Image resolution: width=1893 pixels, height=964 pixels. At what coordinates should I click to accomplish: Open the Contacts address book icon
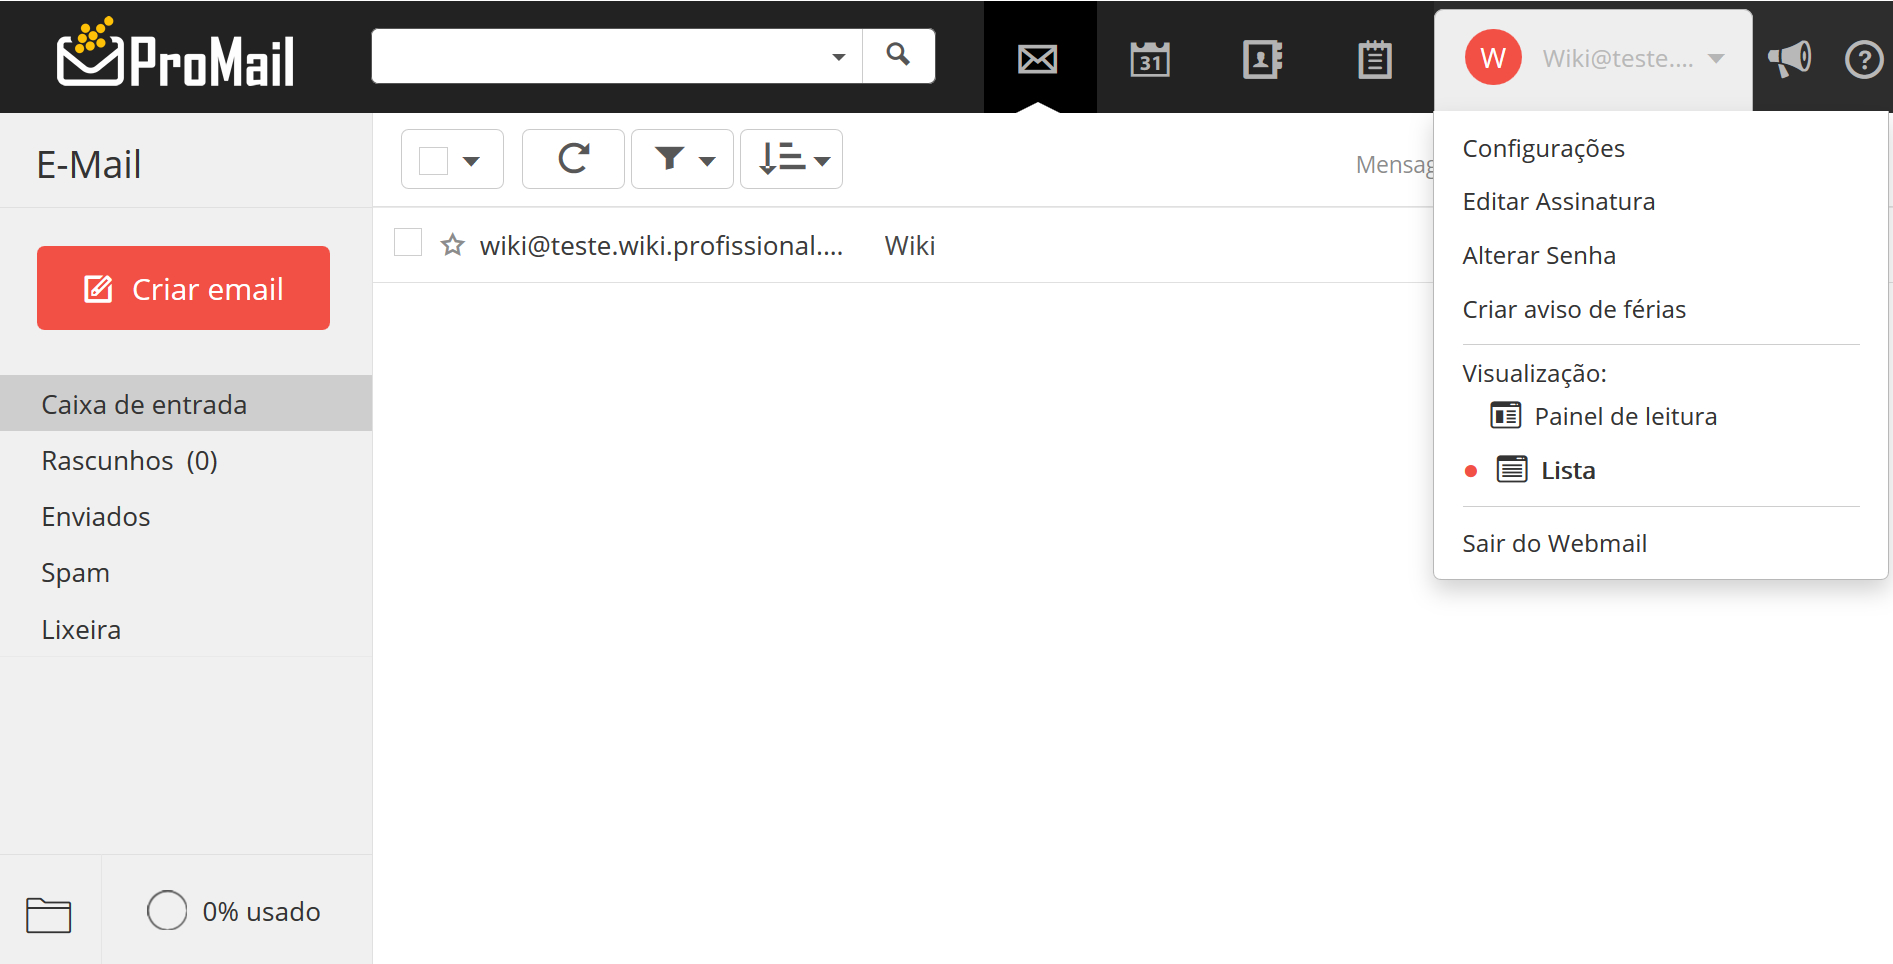(1262, 59)
